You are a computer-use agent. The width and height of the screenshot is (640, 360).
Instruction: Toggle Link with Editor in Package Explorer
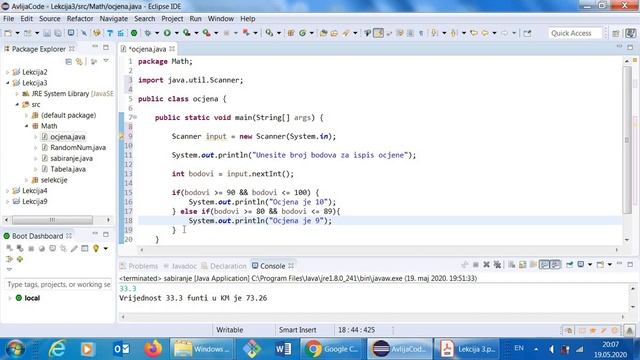pos(79,61)
